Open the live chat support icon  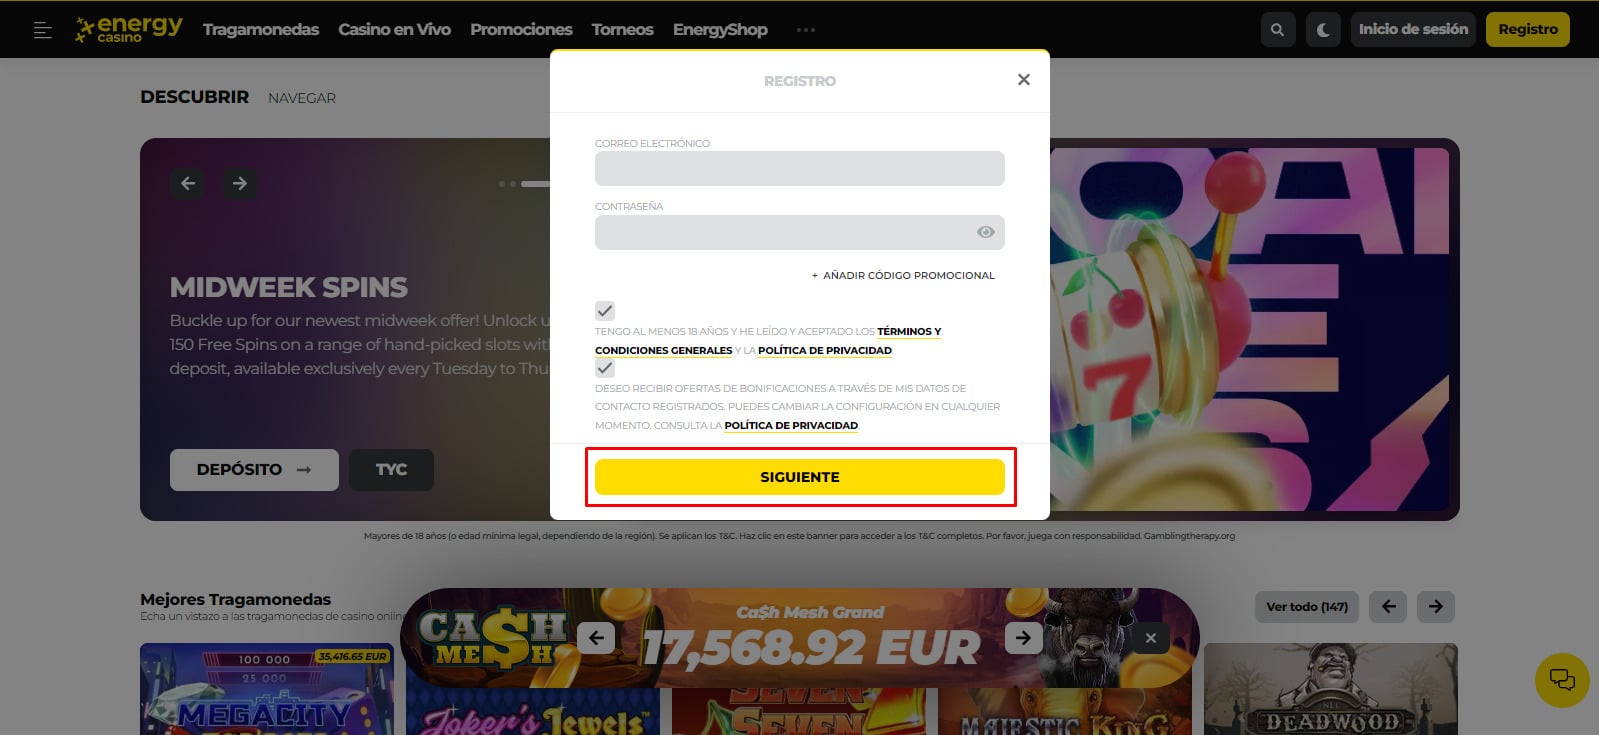pos(1562,680)
